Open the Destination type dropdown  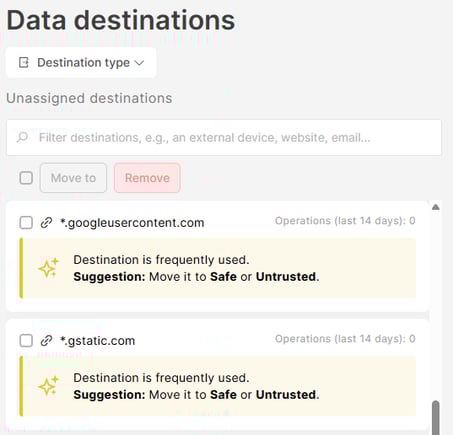click(81, 63)
